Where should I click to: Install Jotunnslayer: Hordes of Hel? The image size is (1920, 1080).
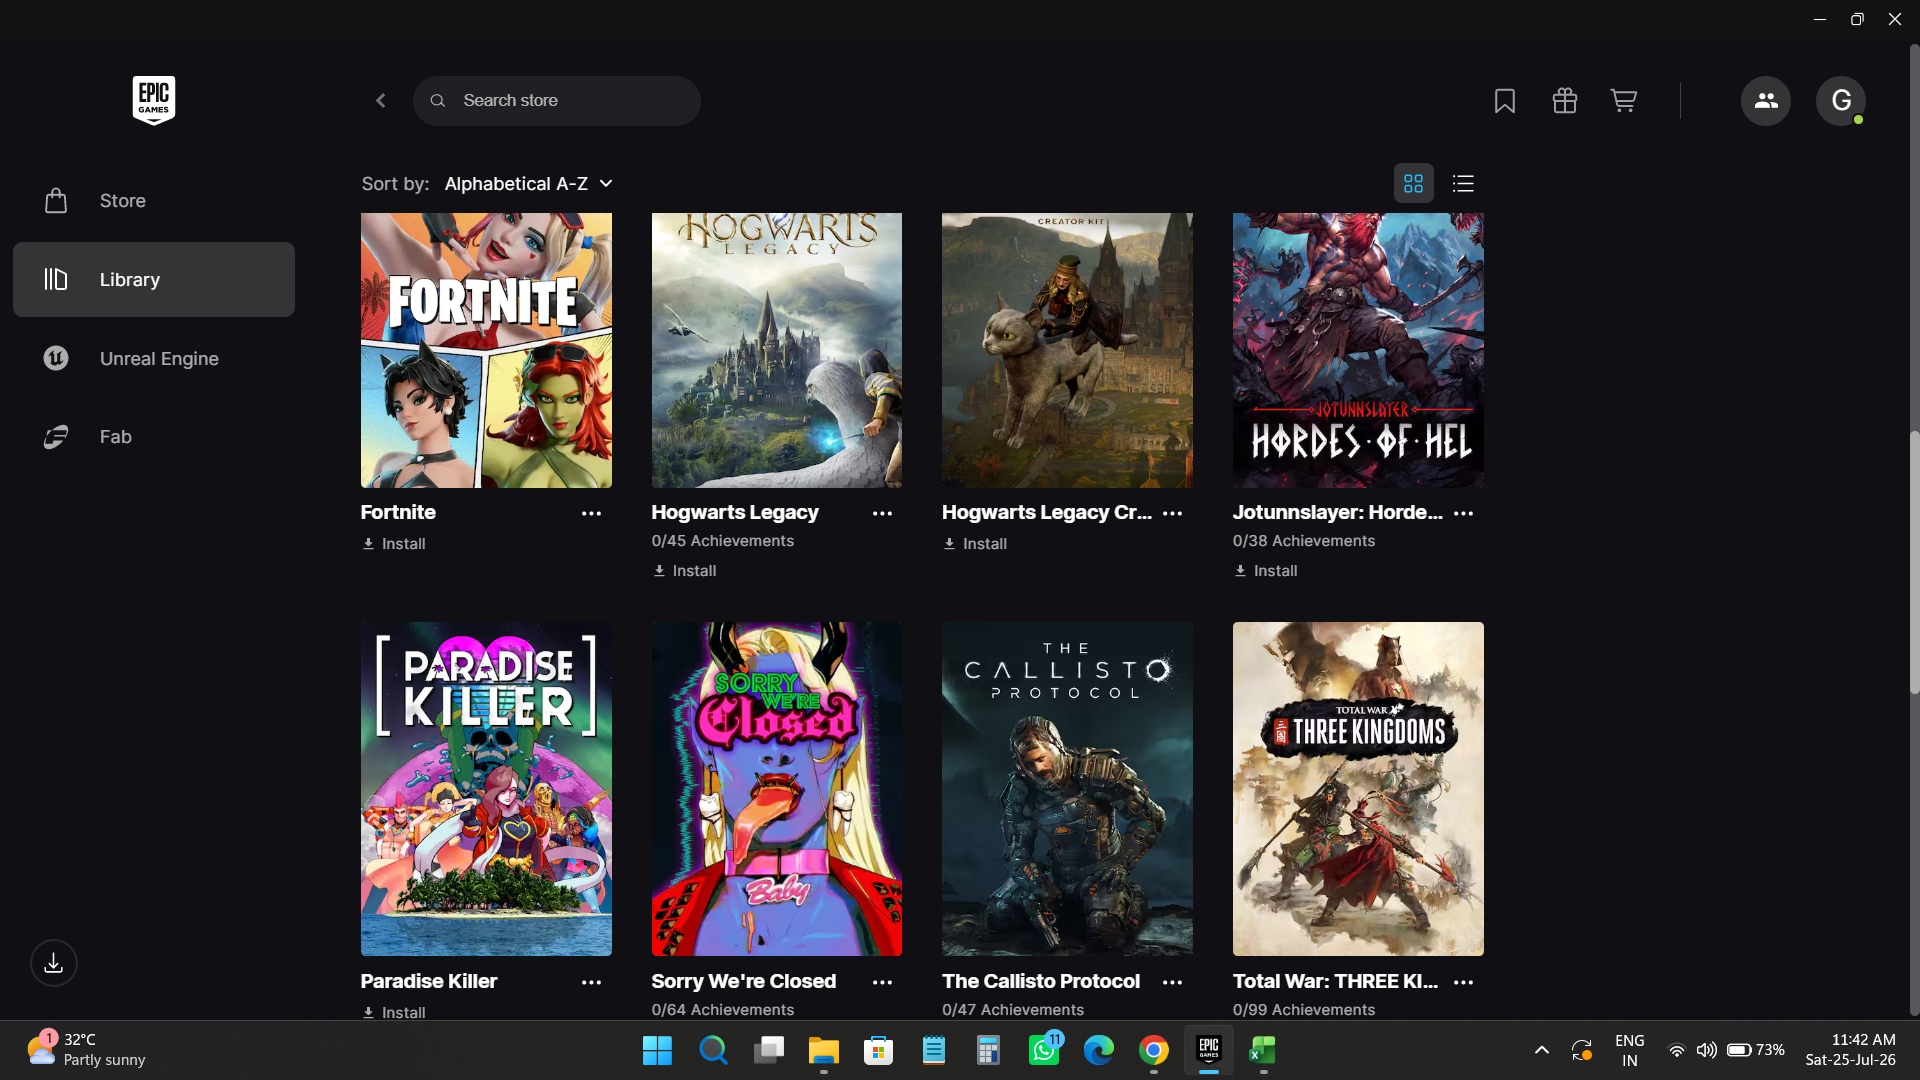coord(1266,571)
